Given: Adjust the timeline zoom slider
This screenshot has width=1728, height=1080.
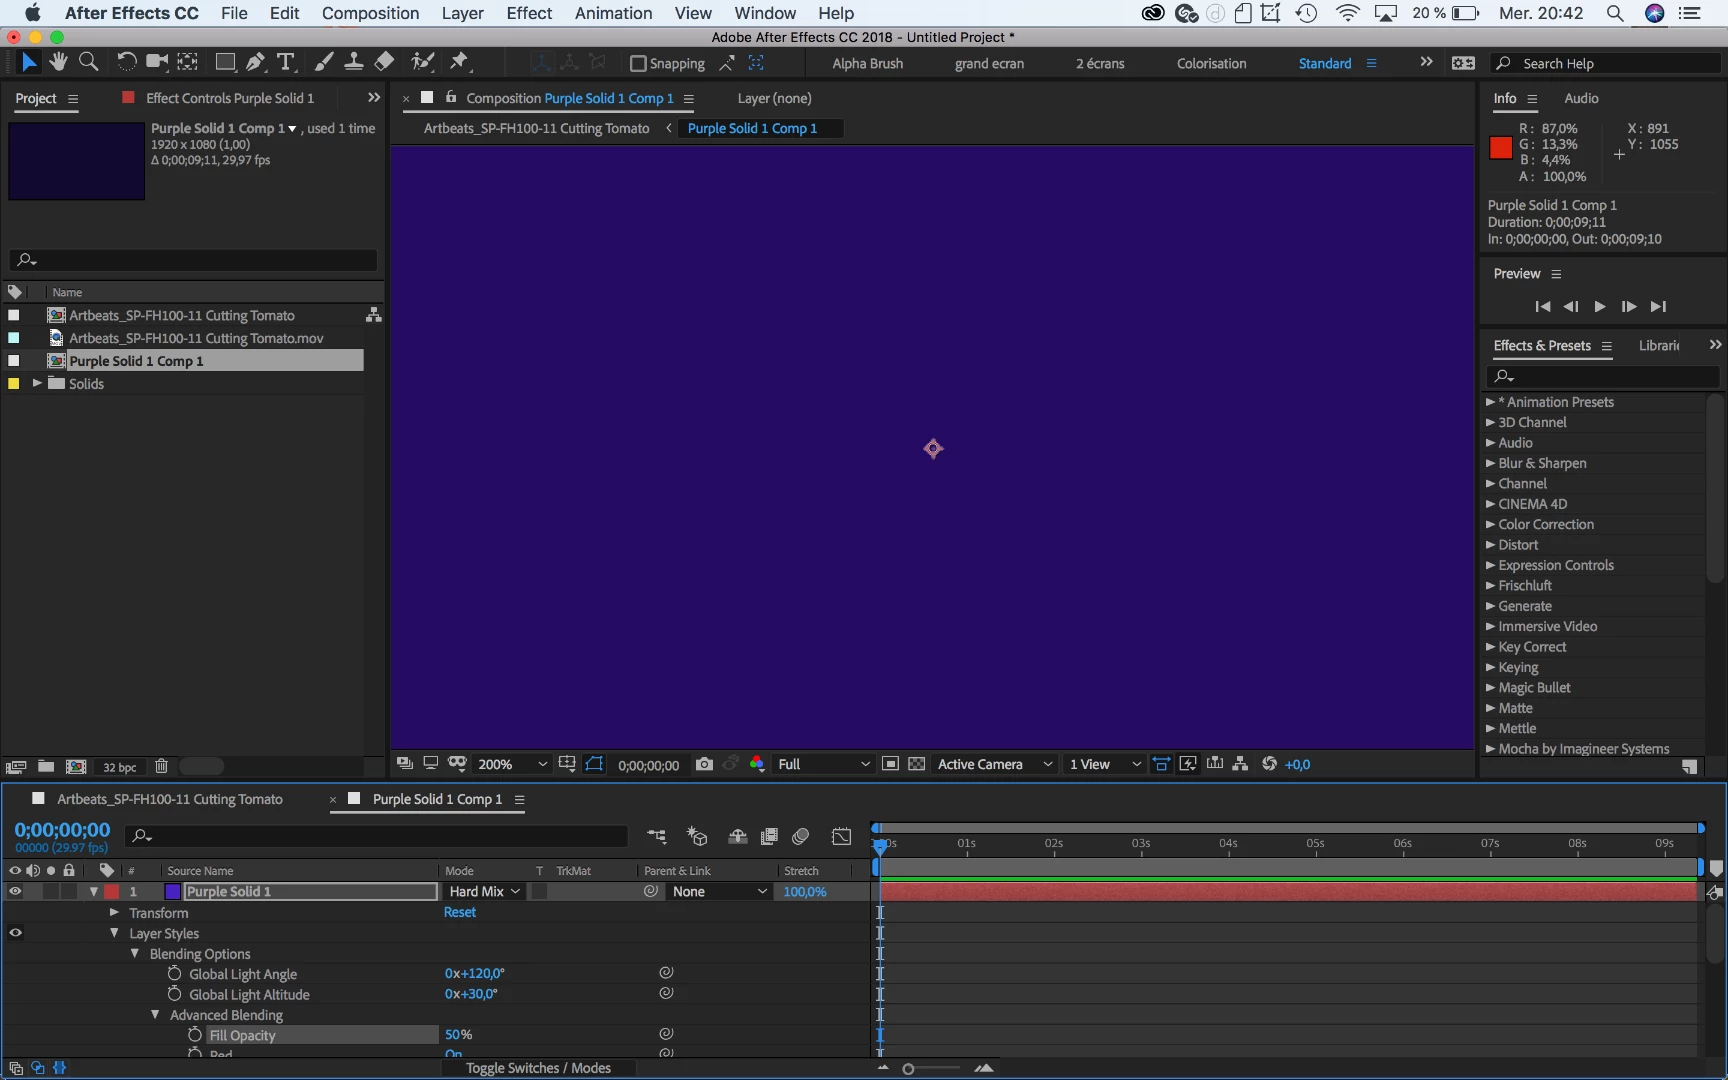Looking at the screenshot, I should 908,1069.
